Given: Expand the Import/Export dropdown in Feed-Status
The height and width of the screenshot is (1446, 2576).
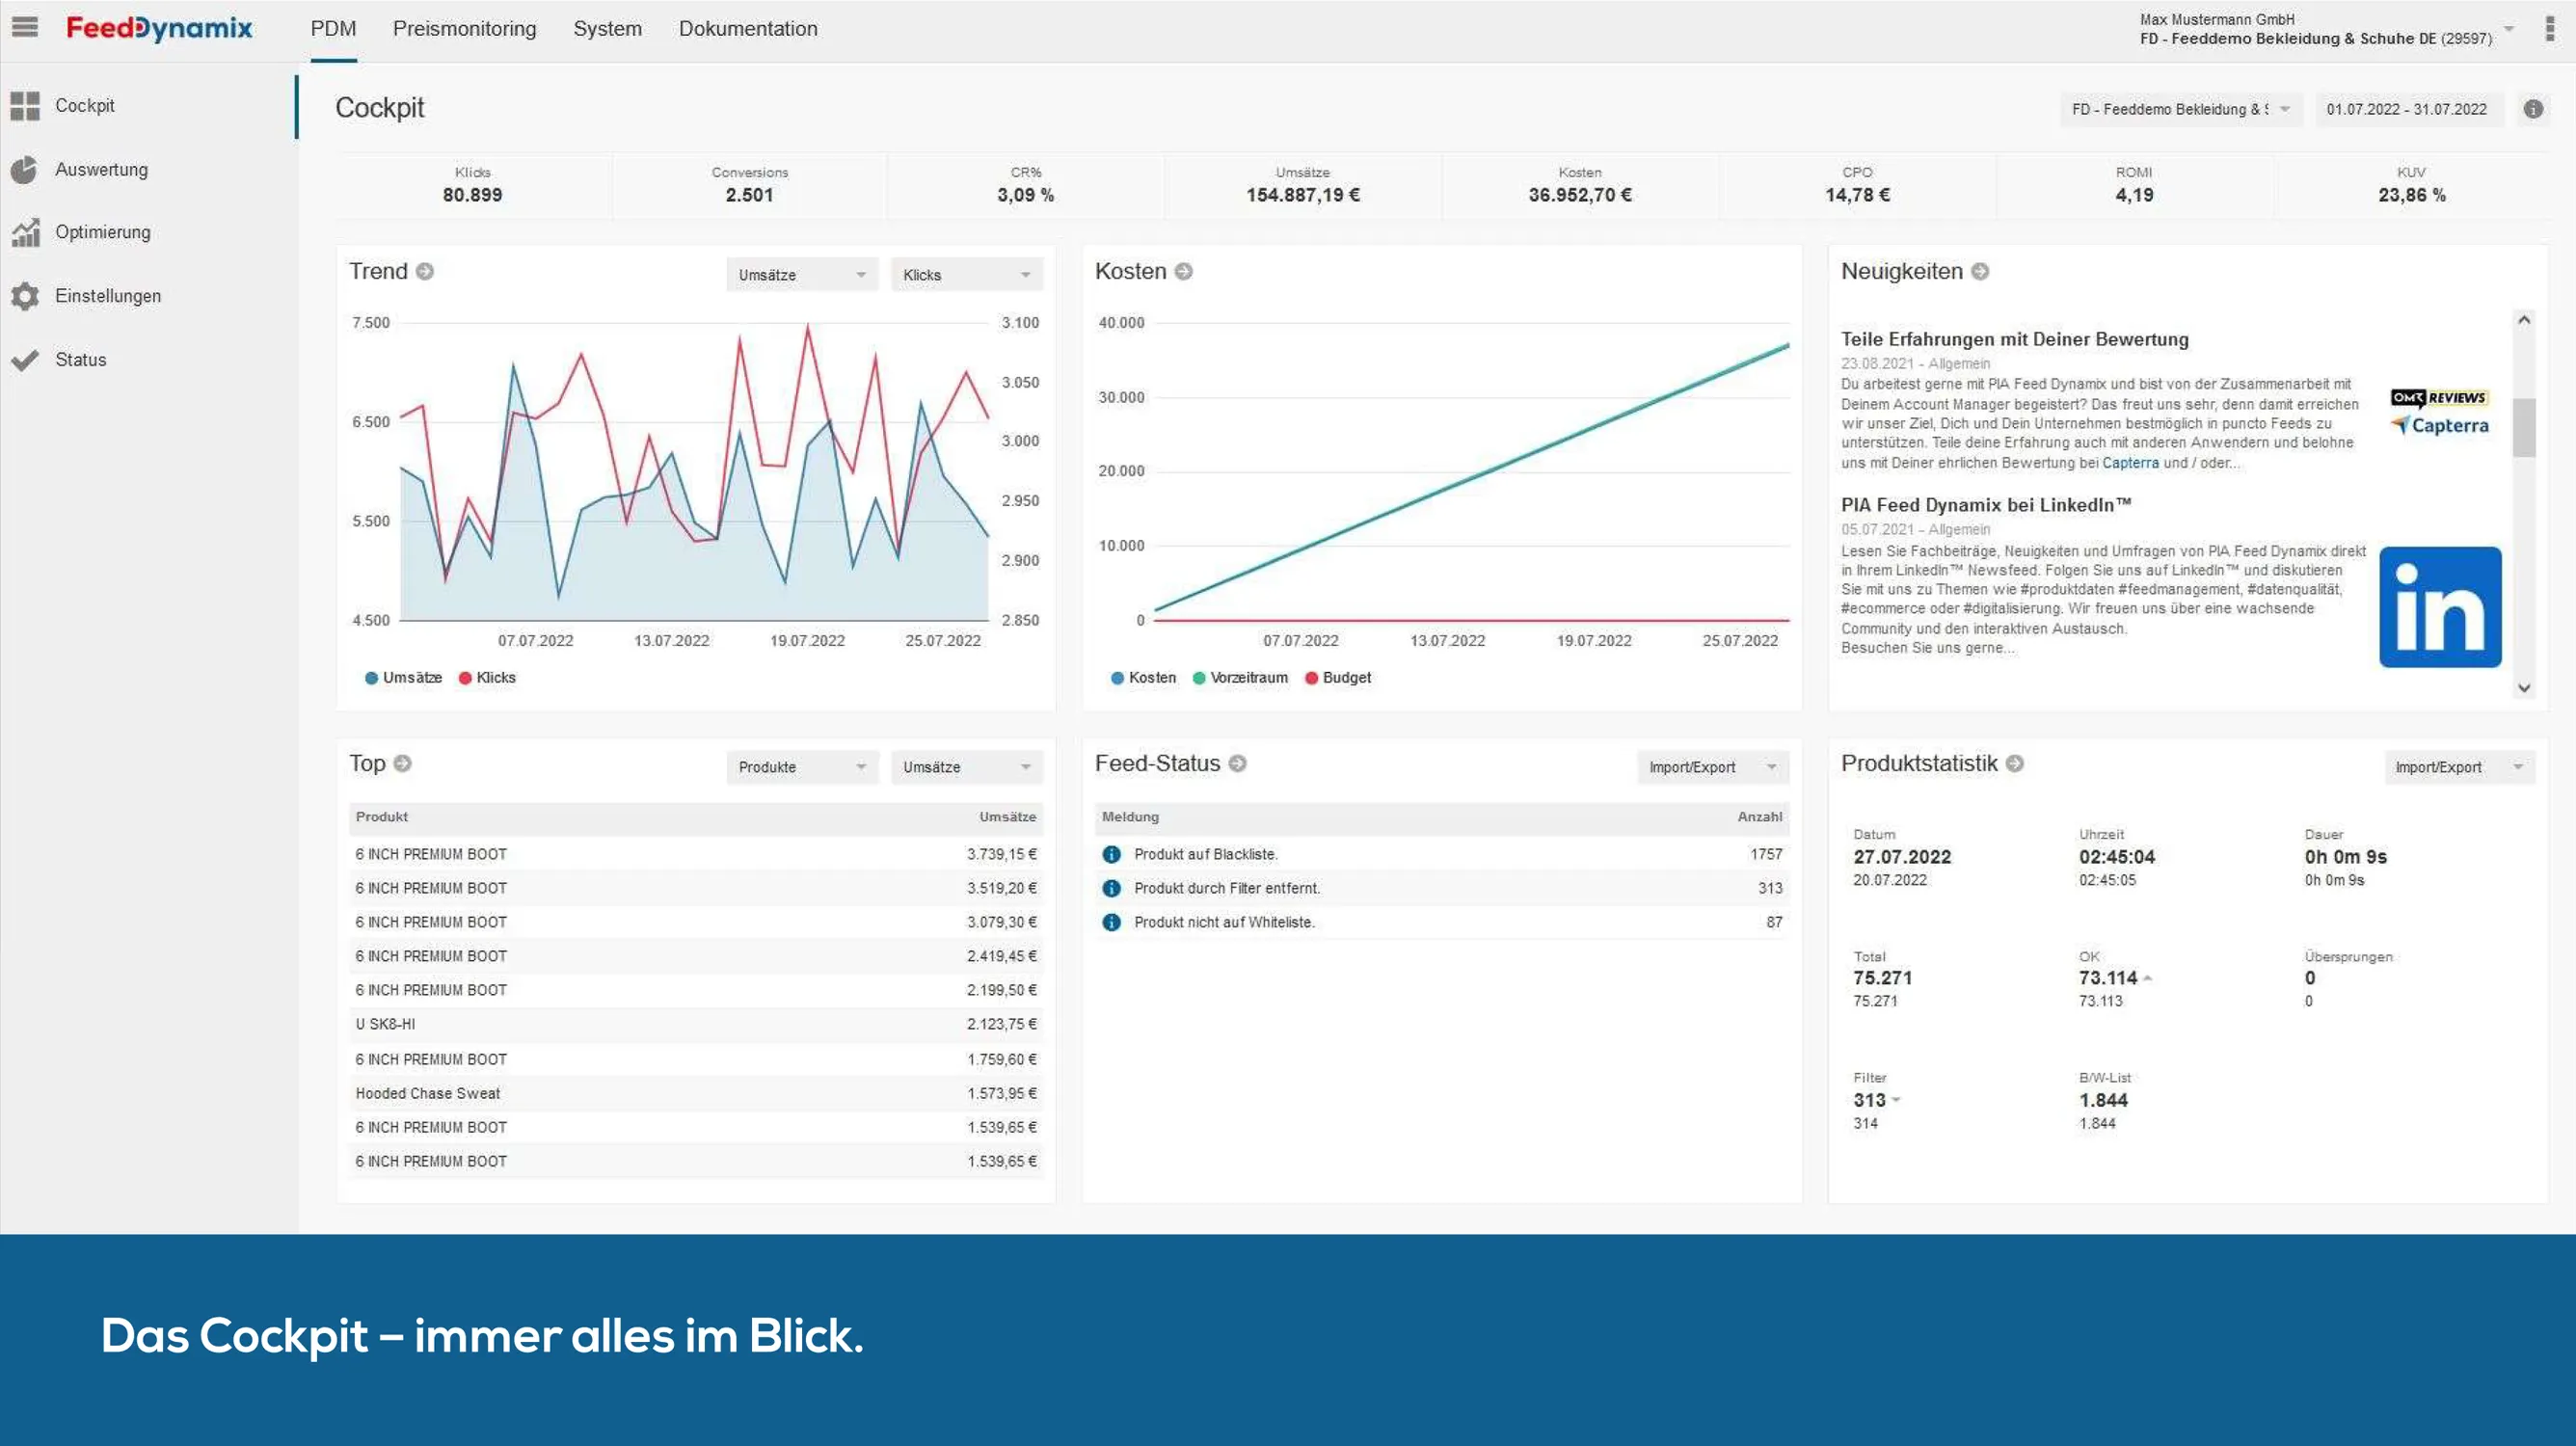Looking at the screenshot, I should click(1711, 767).
